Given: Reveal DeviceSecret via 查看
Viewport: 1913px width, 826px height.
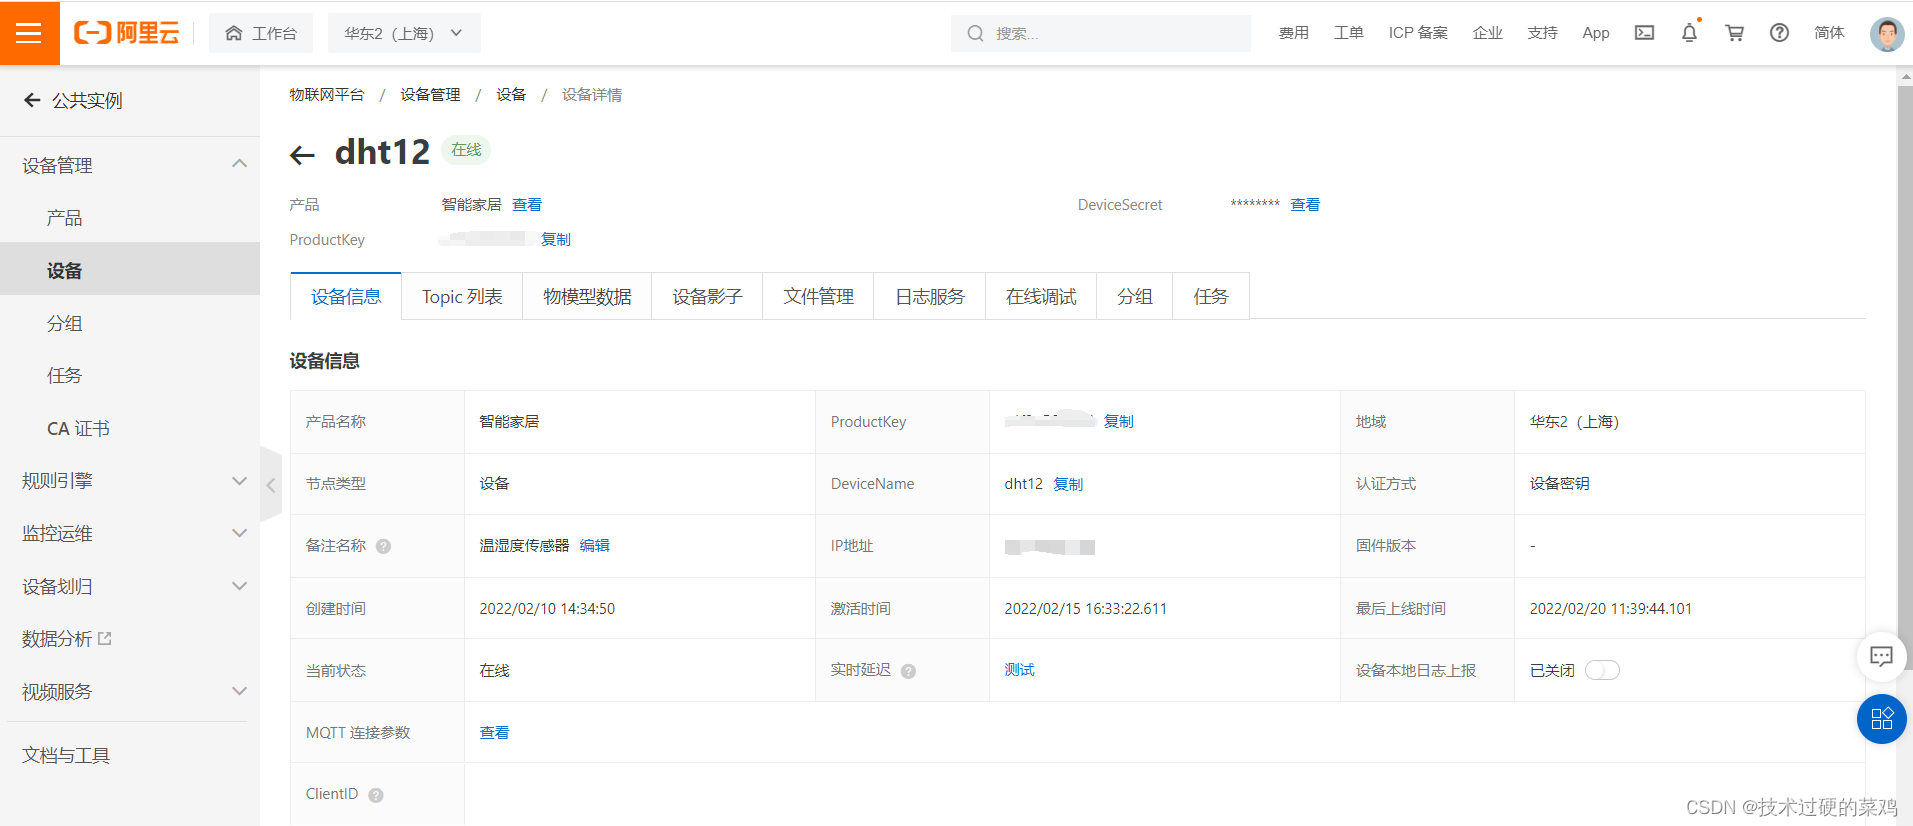Looking at the screenshot, I should pyautogui.click(x=1305, y=204).
